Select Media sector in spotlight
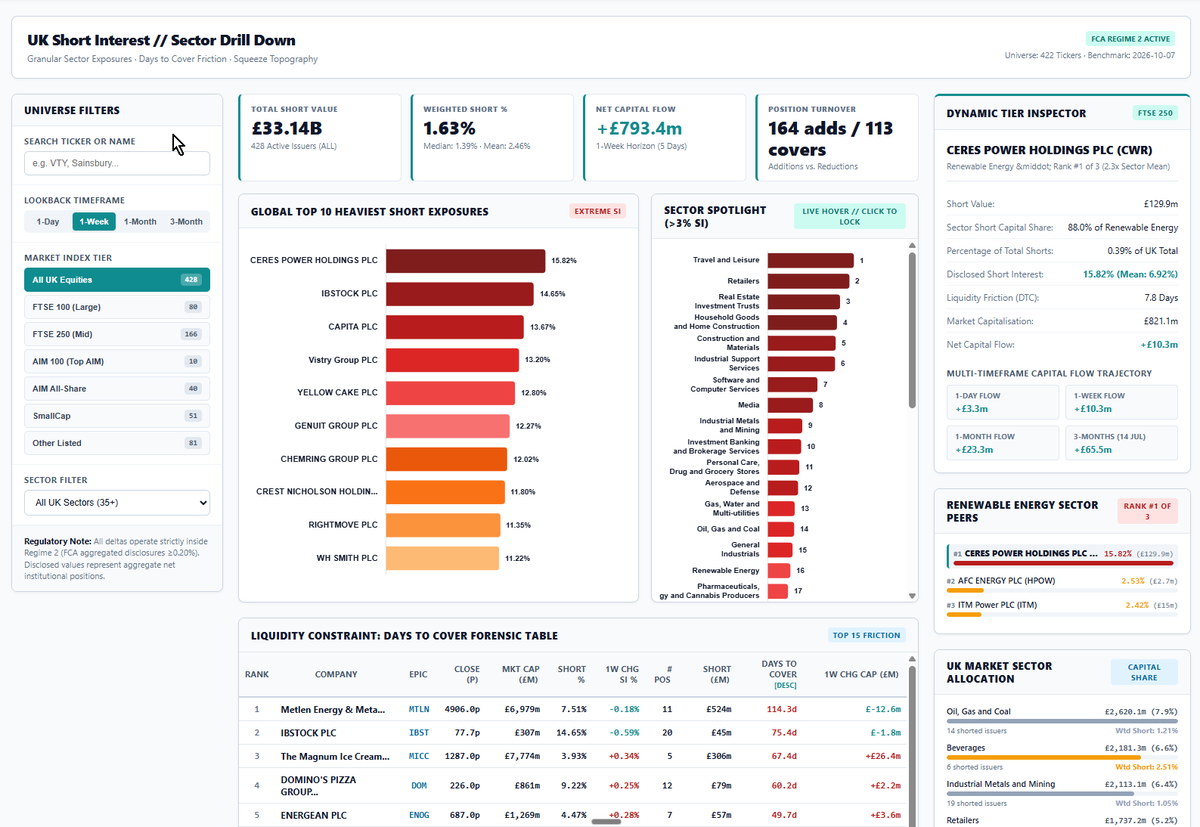The image size is (1200, 827). 790,405
